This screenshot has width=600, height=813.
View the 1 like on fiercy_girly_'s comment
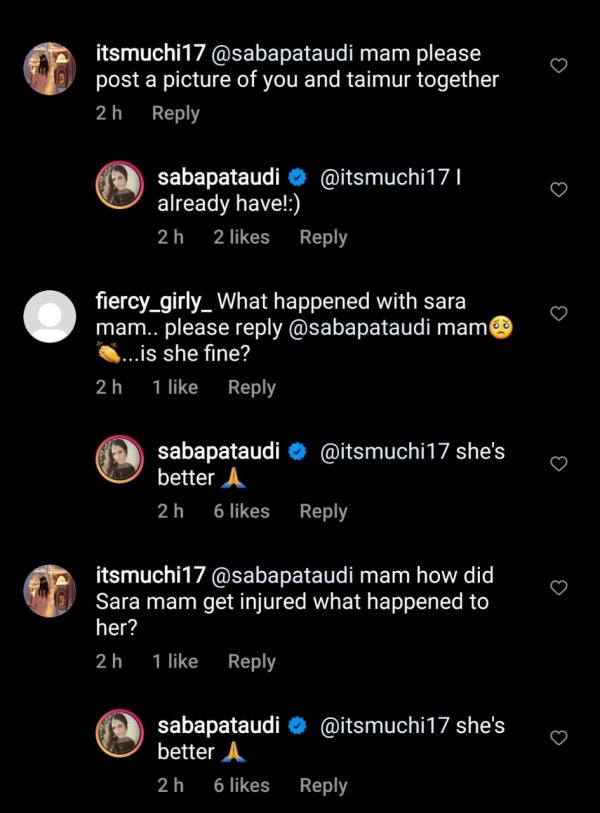point(175,387)
